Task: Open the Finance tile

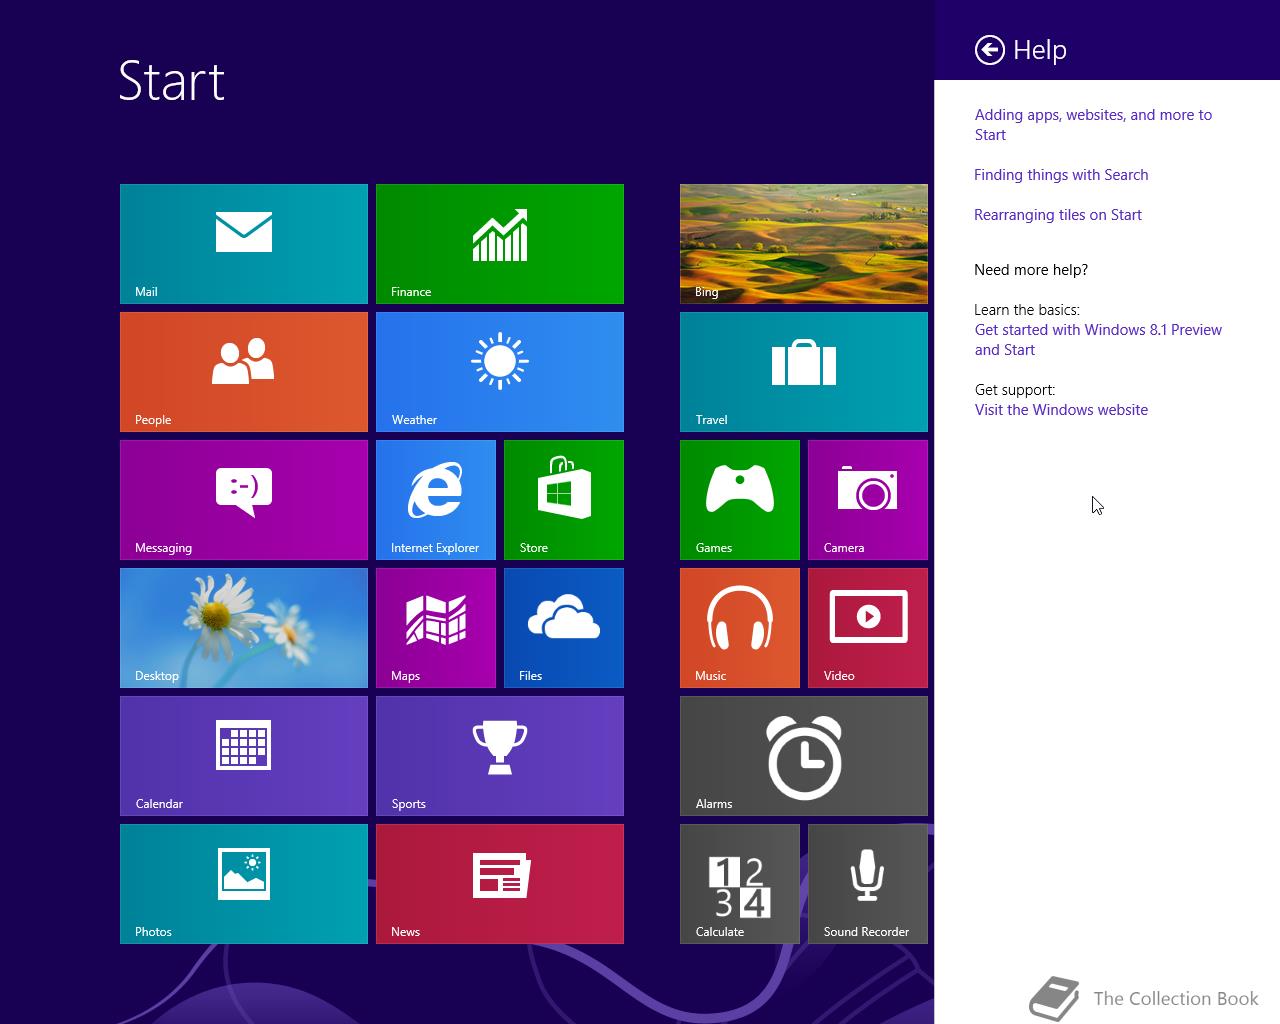Action: (500, 244)
